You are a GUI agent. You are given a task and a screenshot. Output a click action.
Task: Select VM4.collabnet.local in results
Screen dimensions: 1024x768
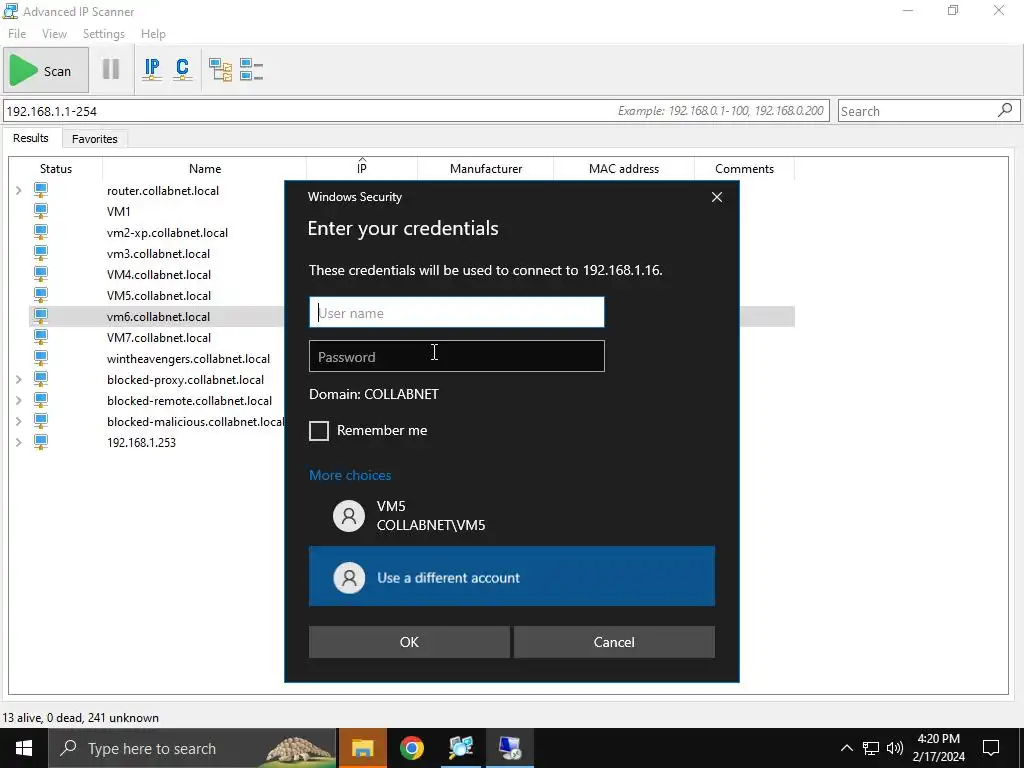[x=159, y=274]
